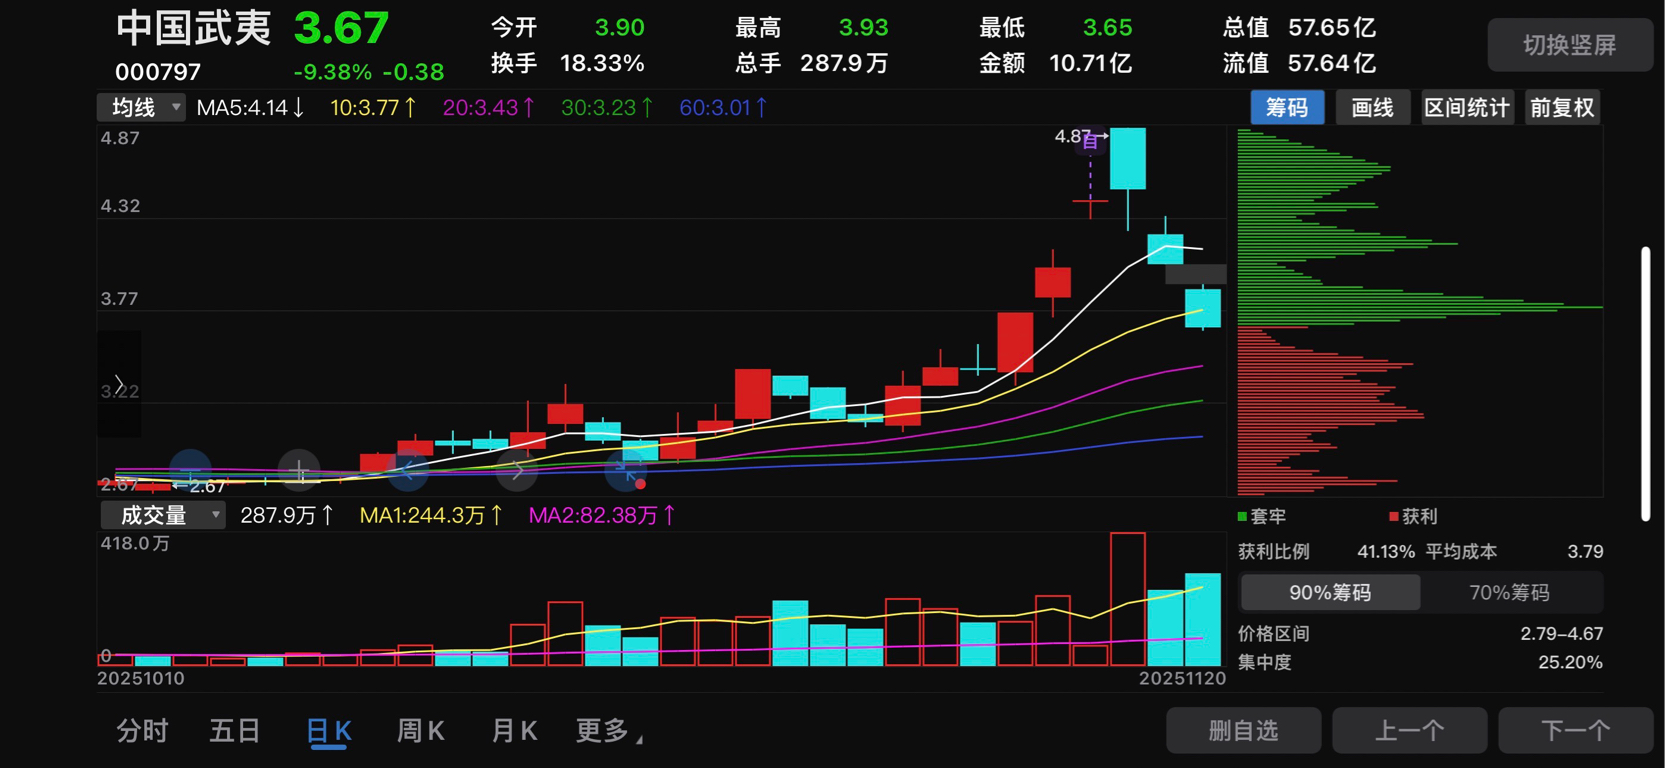The image size is (1665, 768).
Task: Tap the 20:3.43 moving average label
Action: (x=489, y=108)
